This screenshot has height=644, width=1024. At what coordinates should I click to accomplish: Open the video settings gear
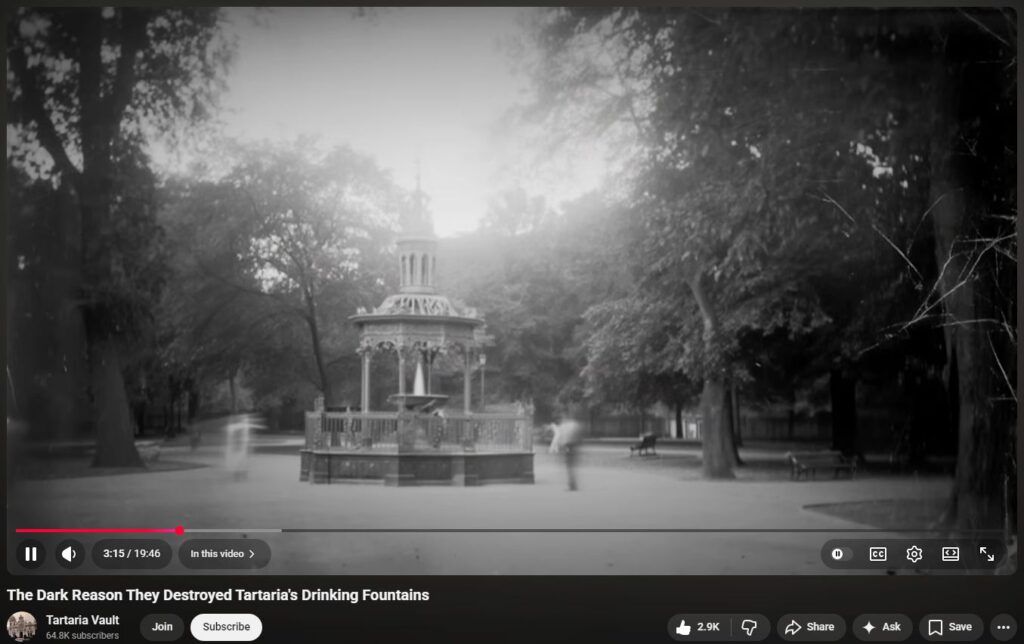point(914,554)
